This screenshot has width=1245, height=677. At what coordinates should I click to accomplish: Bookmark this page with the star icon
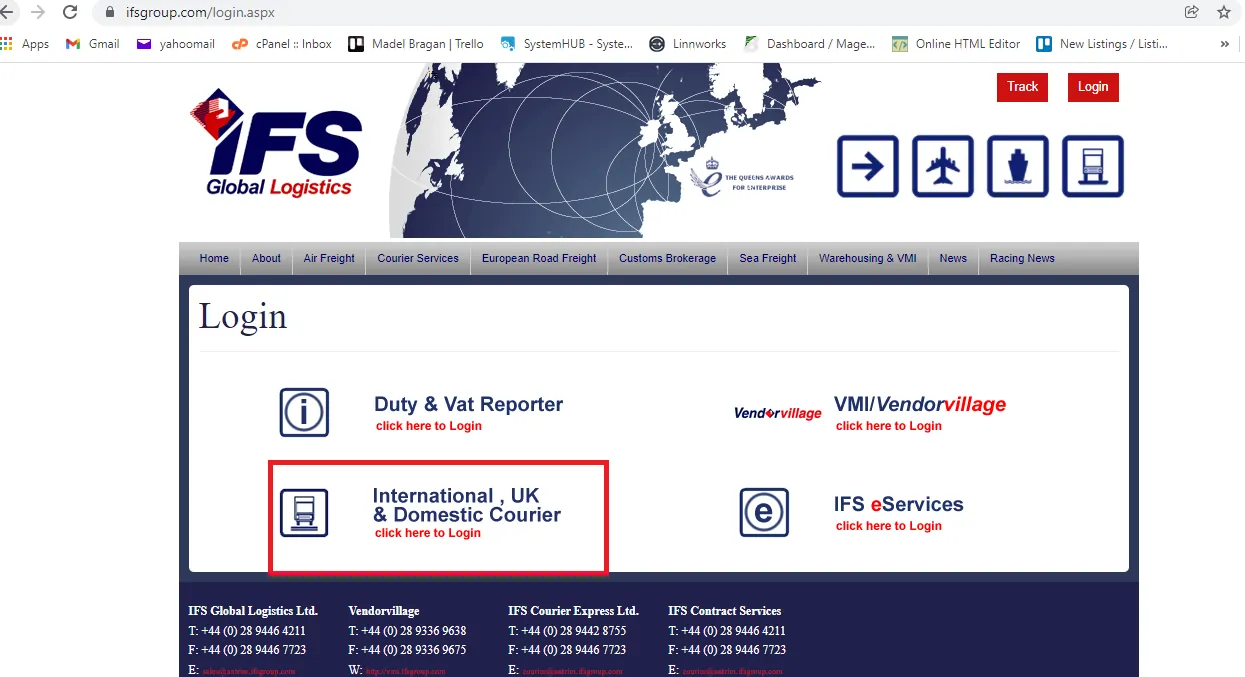click(x=1224, y=12)
